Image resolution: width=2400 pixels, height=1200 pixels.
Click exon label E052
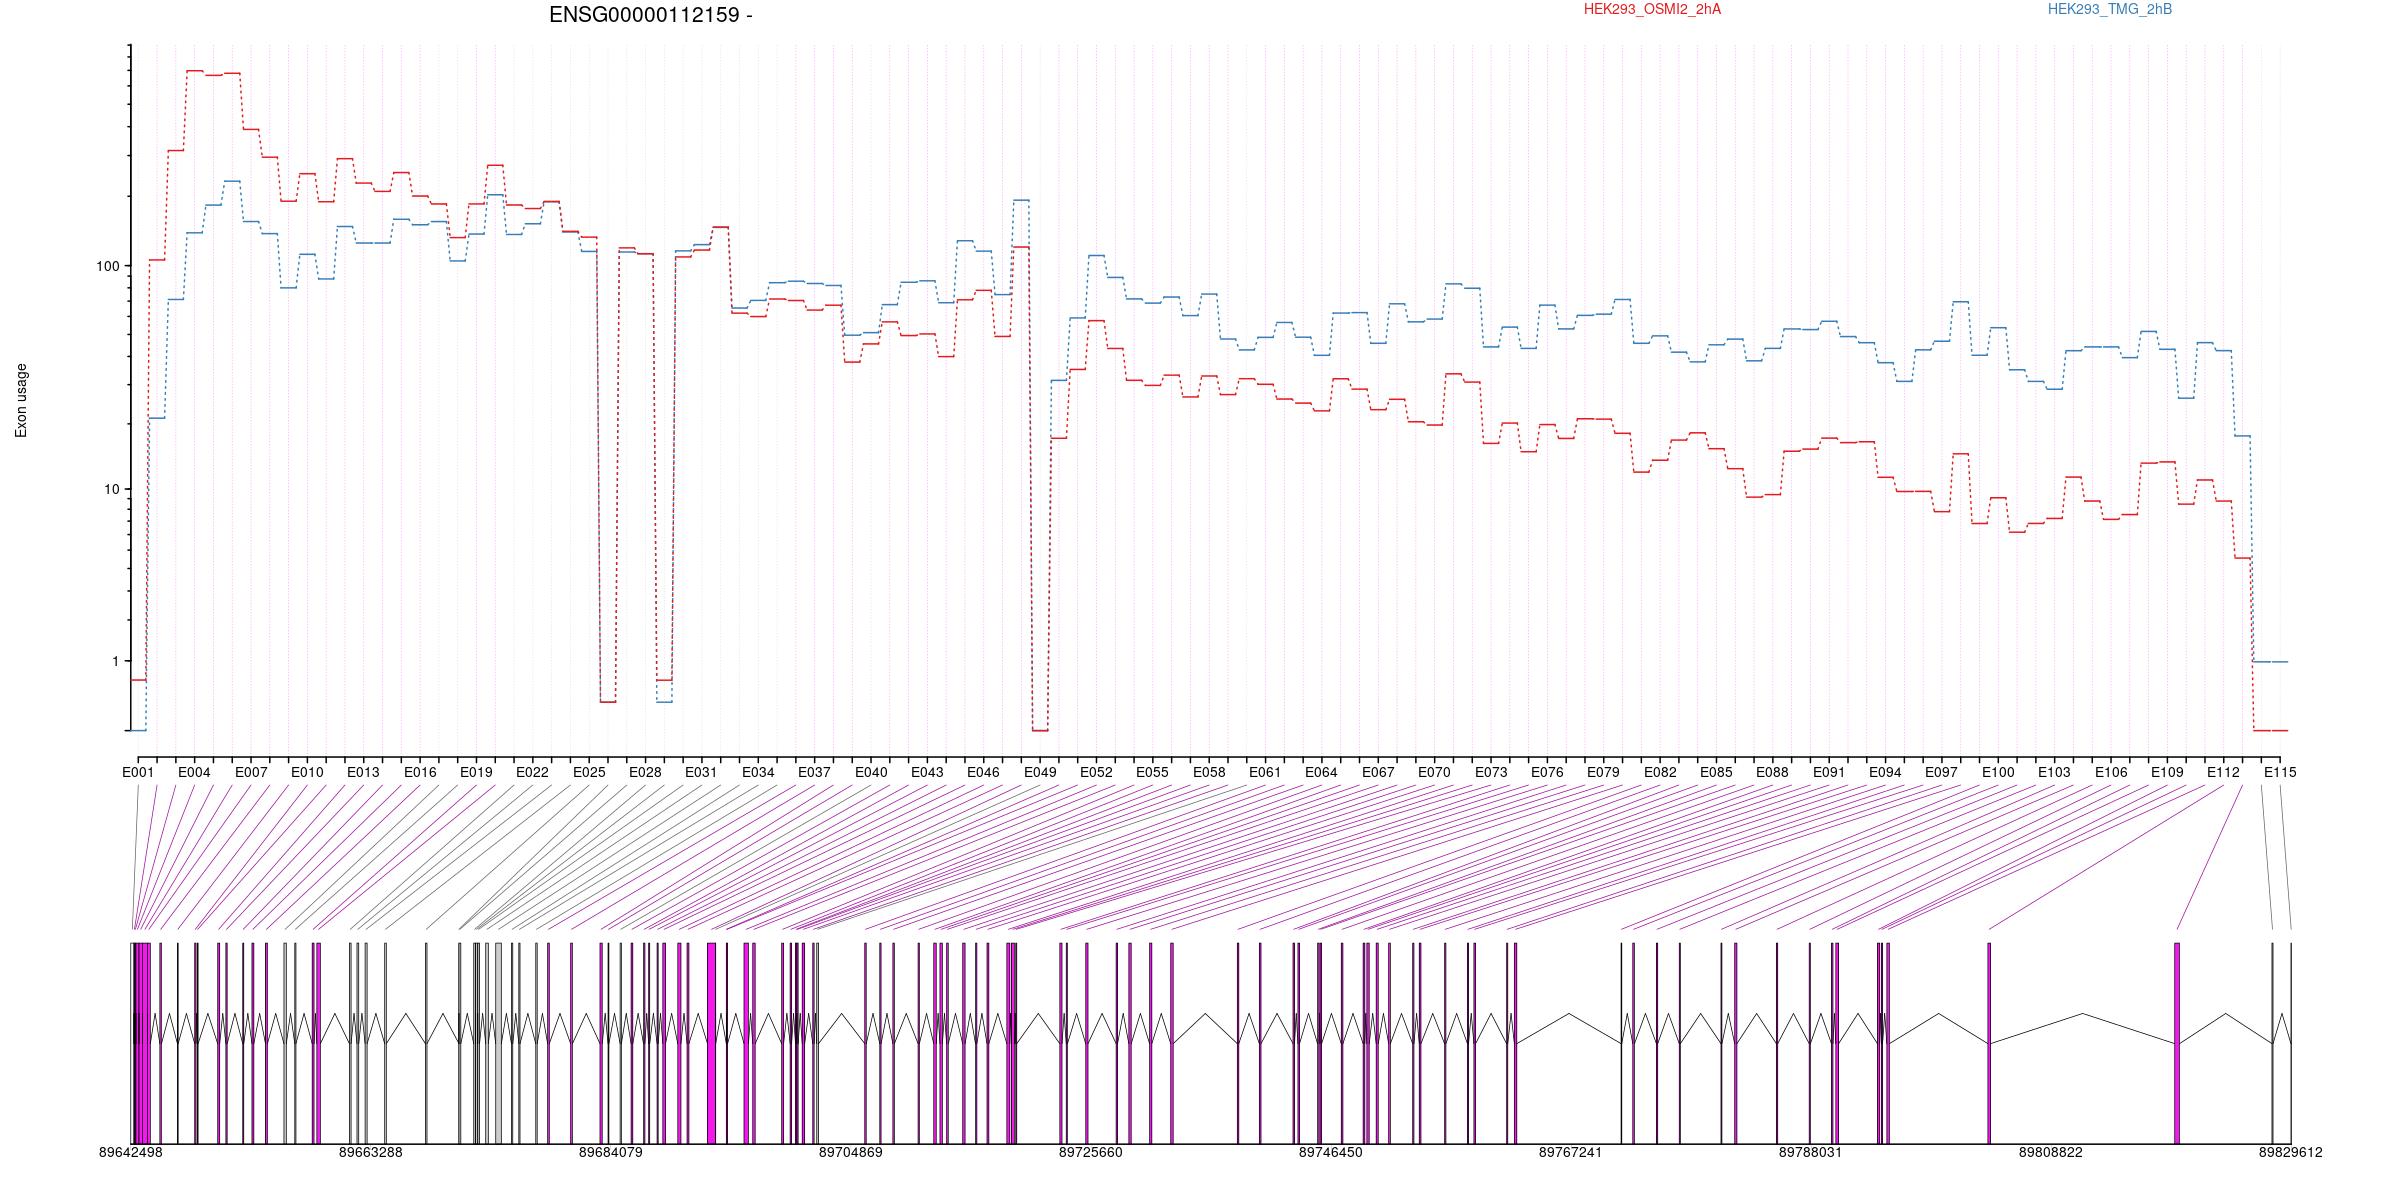point(1096,772)
